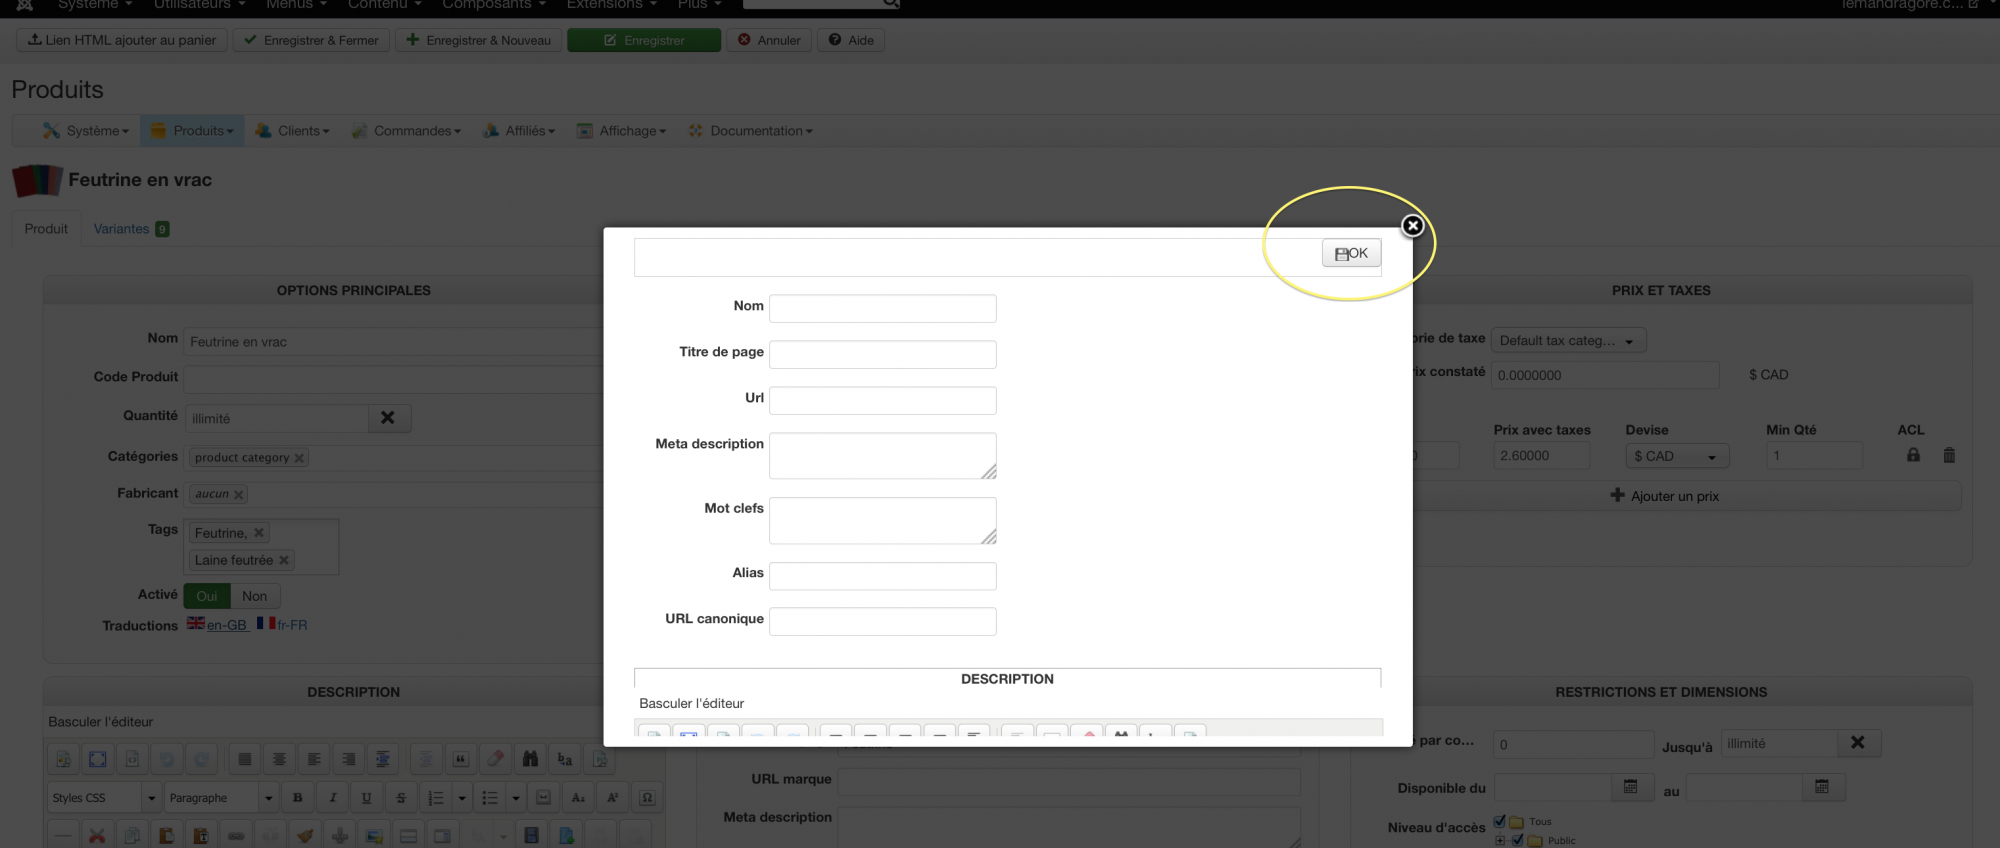This screenshot has width=2000, height=848.
Task: Click Ajouter un prix button
Action: [1665, 496]
